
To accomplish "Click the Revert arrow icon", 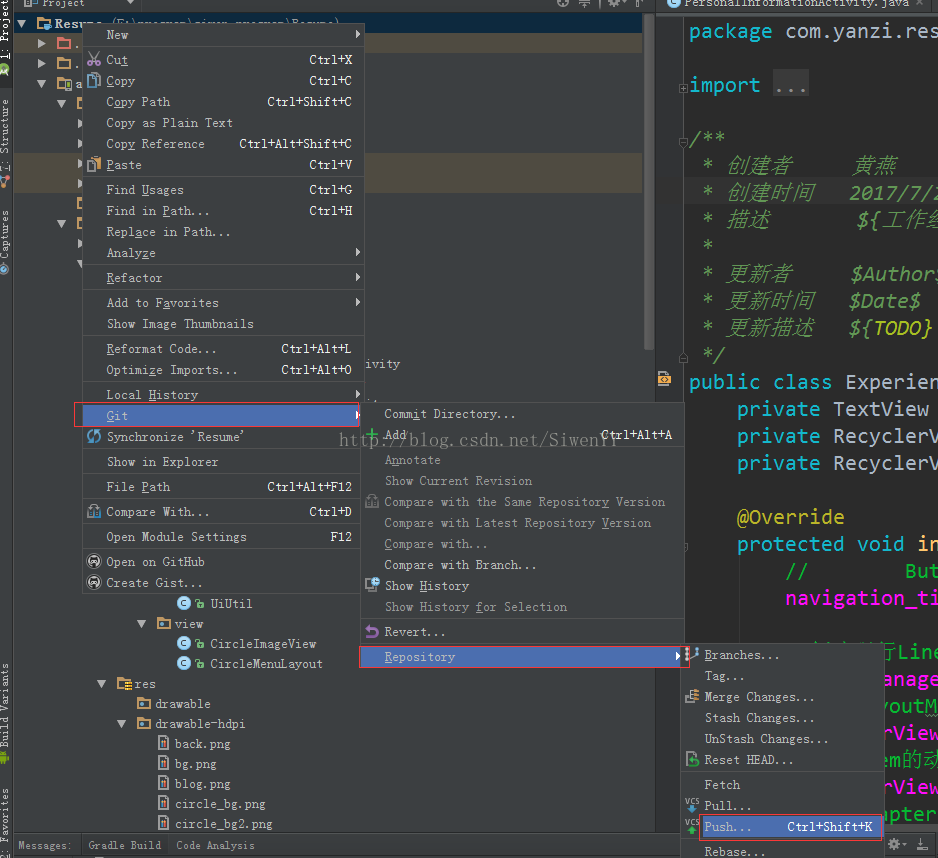I will (372, 631).
